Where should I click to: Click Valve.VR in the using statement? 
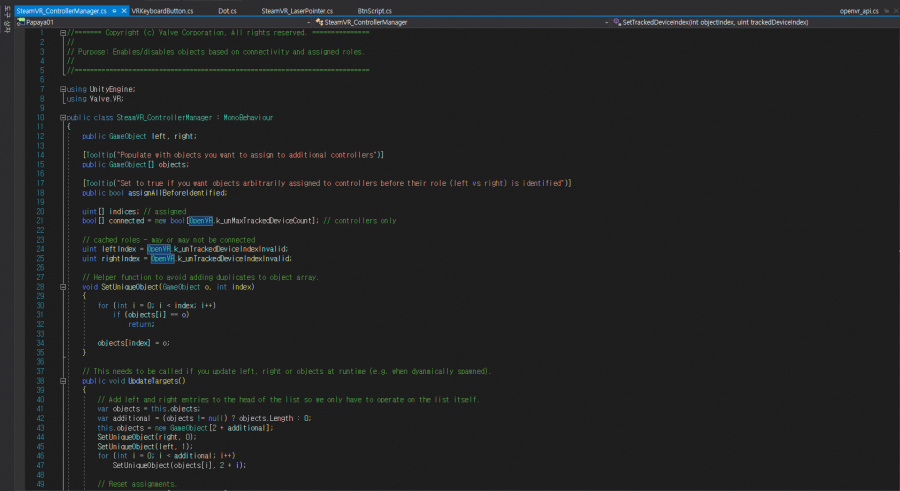105,99
